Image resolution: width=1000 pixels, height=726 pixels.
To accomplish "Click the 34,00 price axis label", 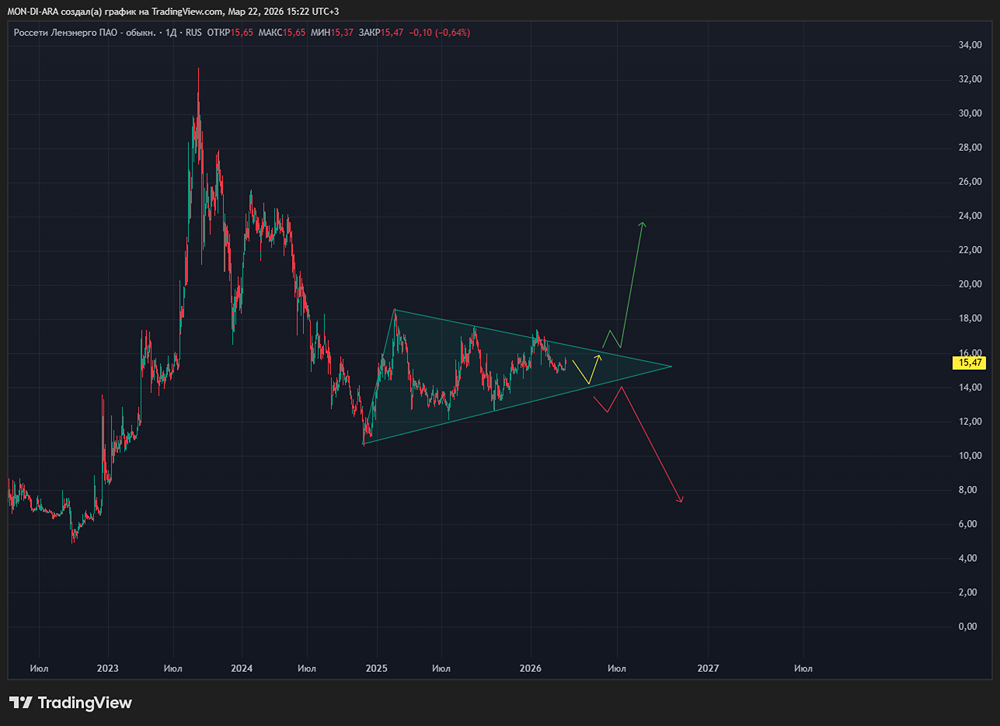I will [x=970, y=45].
